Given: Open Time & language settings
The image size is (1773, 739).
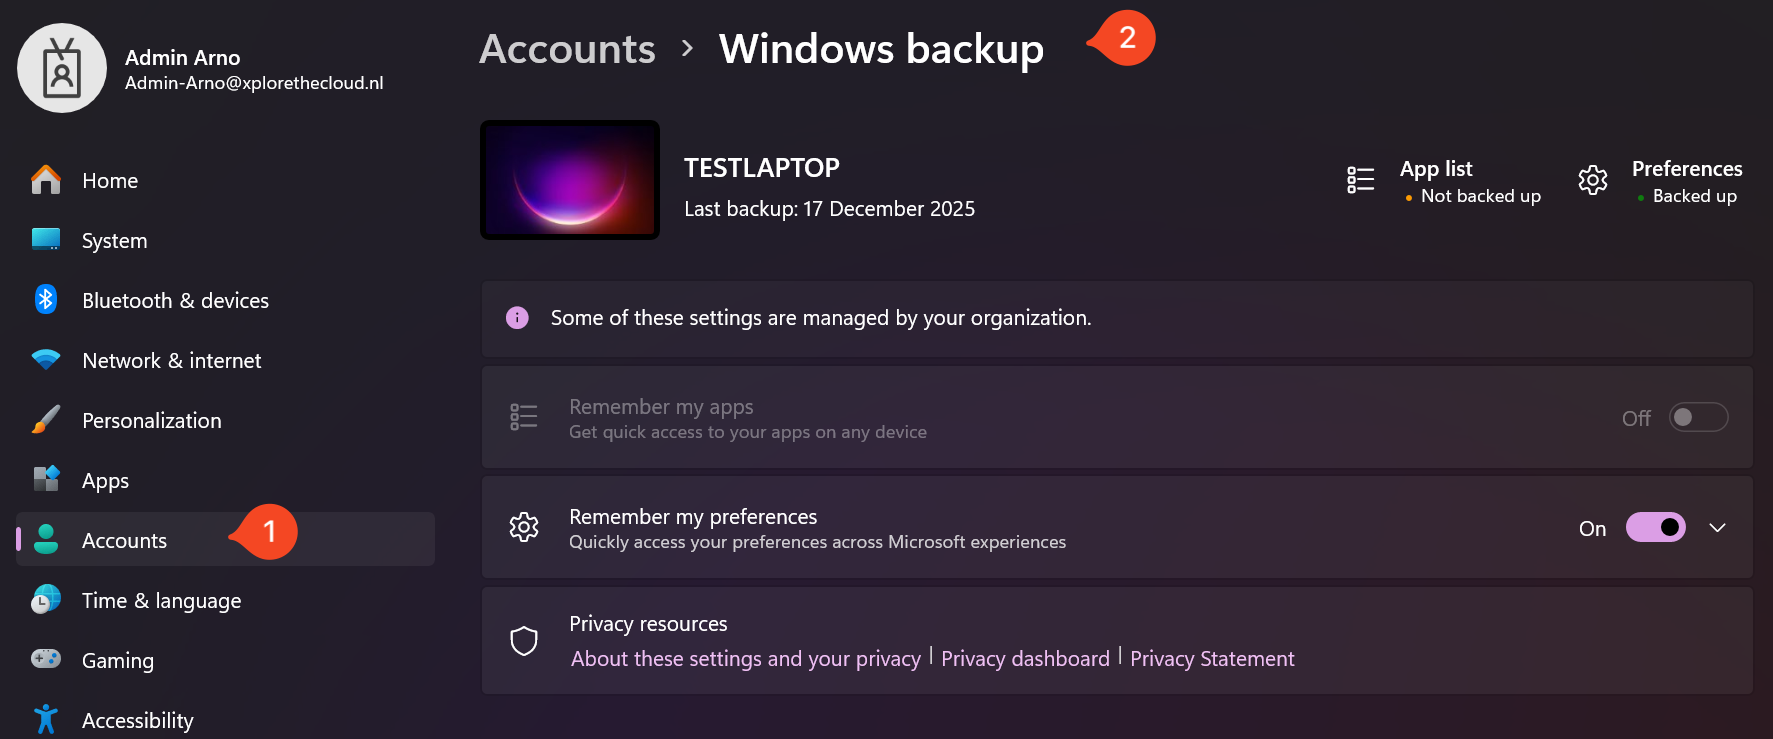Looking at the screenshot, I should pyautogui.click(x=162, y=601).
